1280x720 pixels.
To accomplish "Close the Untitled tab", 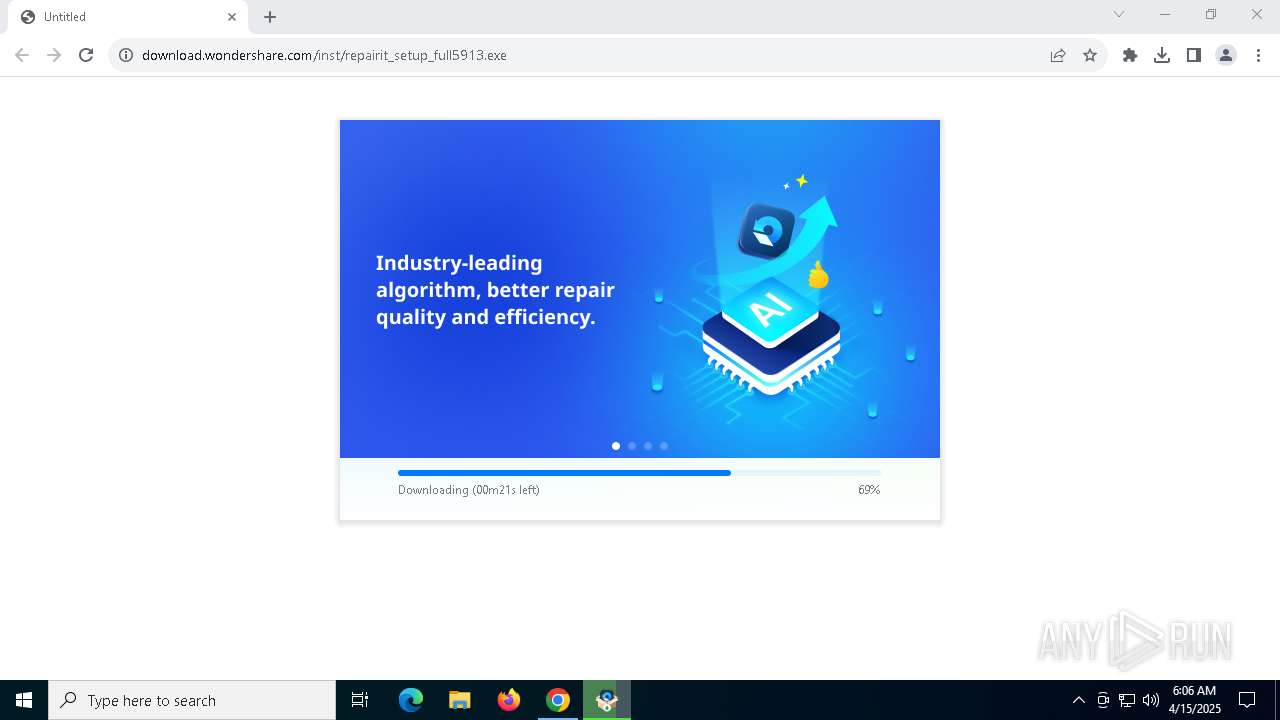I will click(232, 17).
